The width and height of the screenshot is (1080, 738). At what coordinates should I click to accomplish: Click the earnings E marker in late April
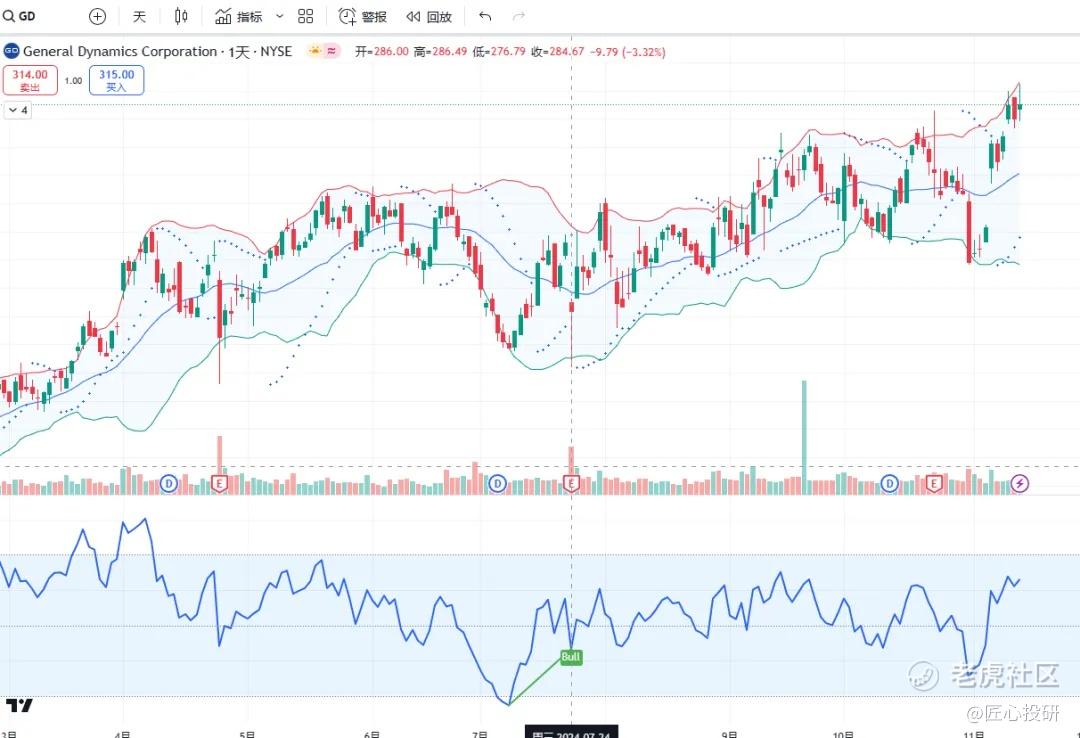pyautogui.click(x=219, y=484)
